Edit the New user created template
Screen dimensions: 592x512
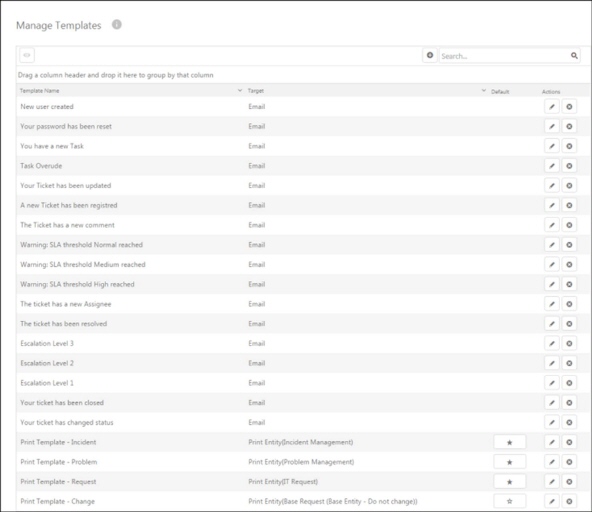552,107
